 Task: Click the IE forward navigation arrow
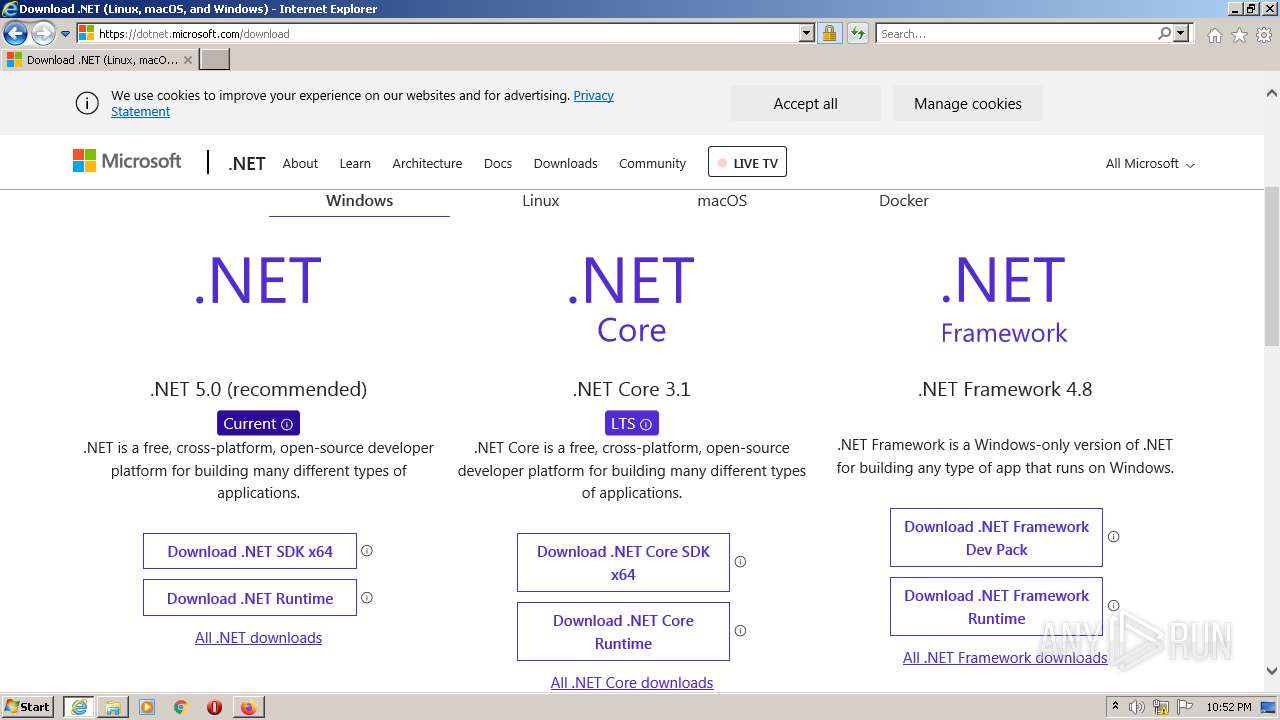pyautogui.click(x=43, y=33)
